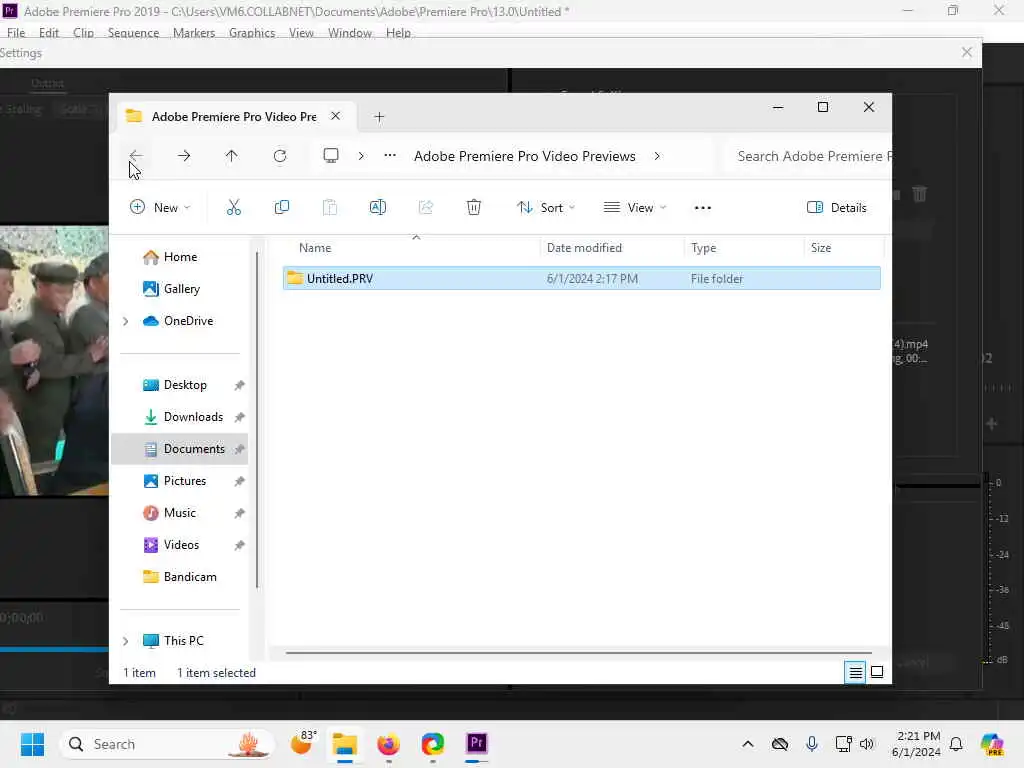Click the Share icon
This screenshot has width=1024, height=768.
pyautogui.click(x=426, y=208)
